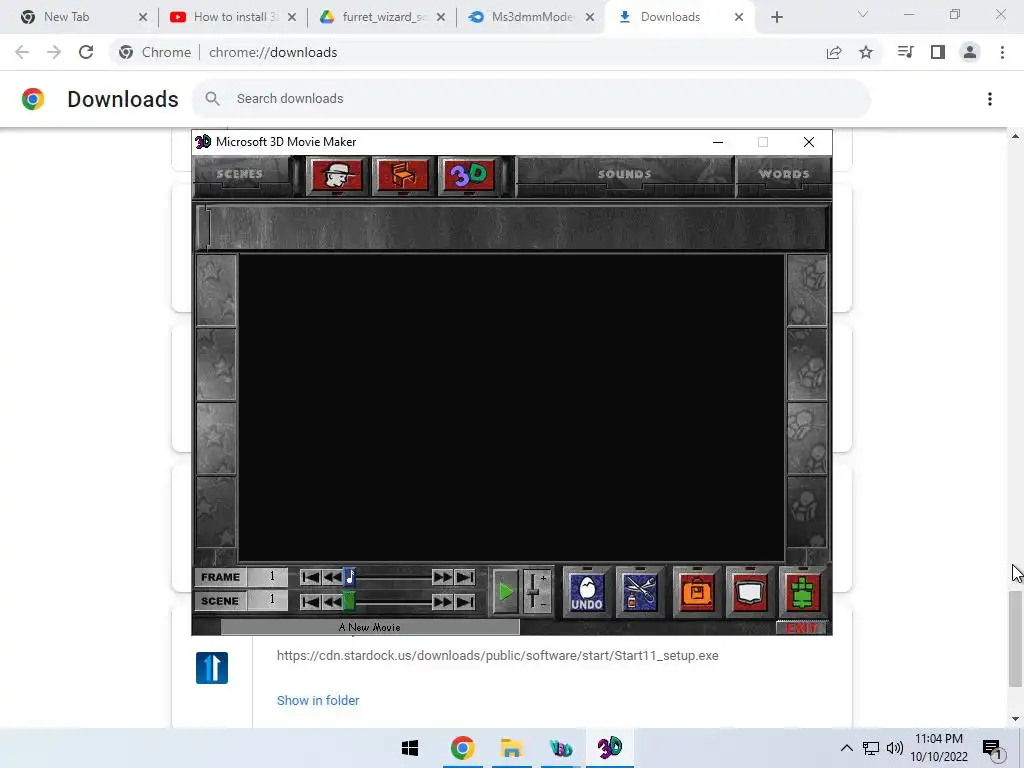The height and width of the screenshot is (768, 1024).
Task: Open the Scenes menu in Movie Maker
Action: click(240, 174)
